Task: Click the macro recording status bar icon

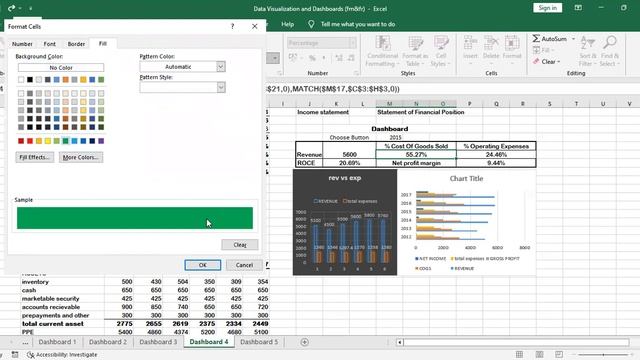Action: pyautogui.click(x=15, y=354)
